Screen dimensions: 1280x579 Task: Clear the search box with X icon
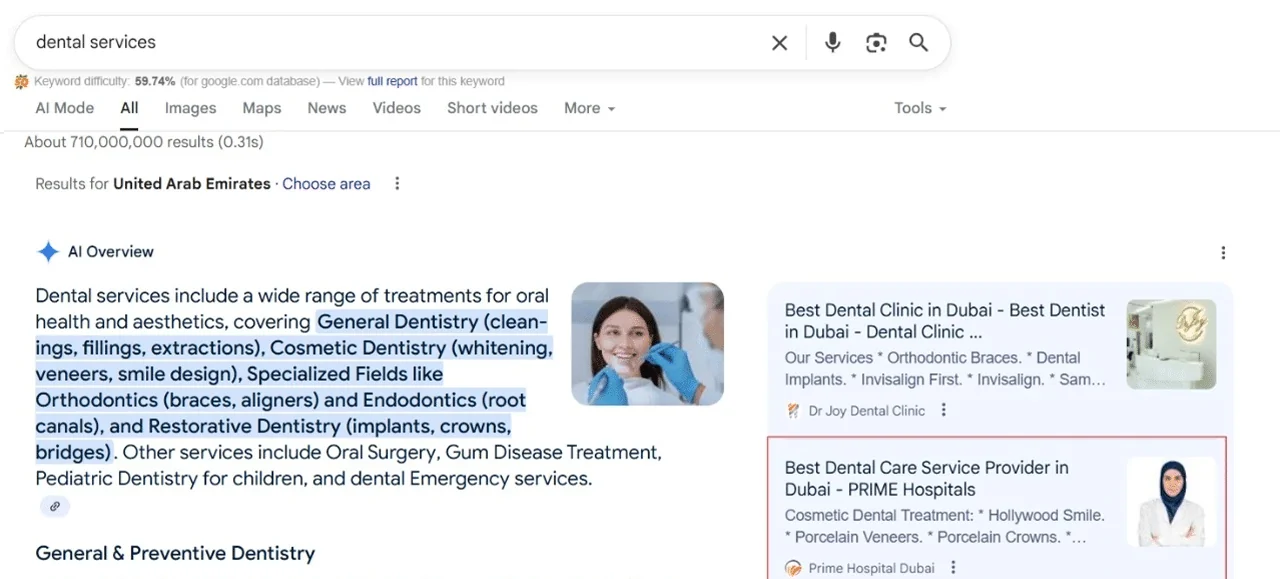point(779,43)
